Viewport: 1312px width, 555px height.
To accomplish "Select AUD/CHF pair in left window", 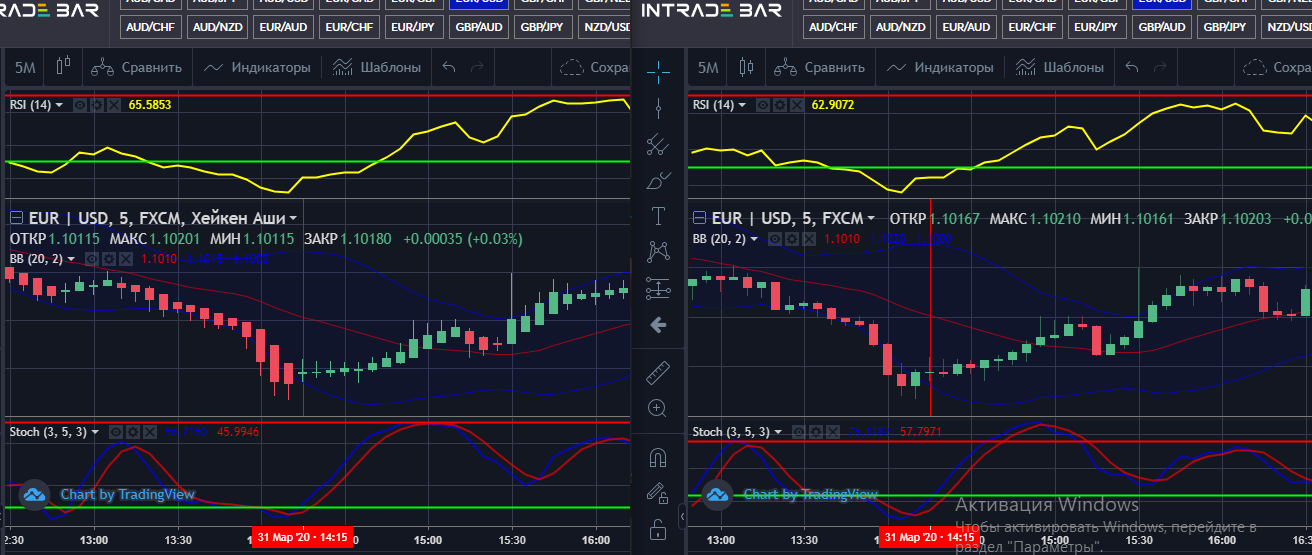I will pos(150,27).
